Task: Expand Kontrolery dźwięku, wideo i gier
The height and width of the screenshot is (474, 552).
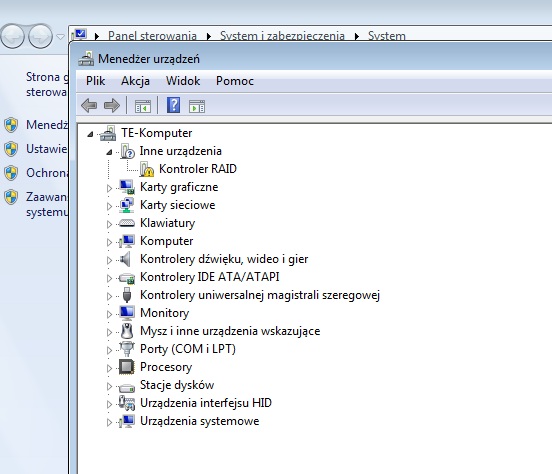Action: tap(109, 260)
